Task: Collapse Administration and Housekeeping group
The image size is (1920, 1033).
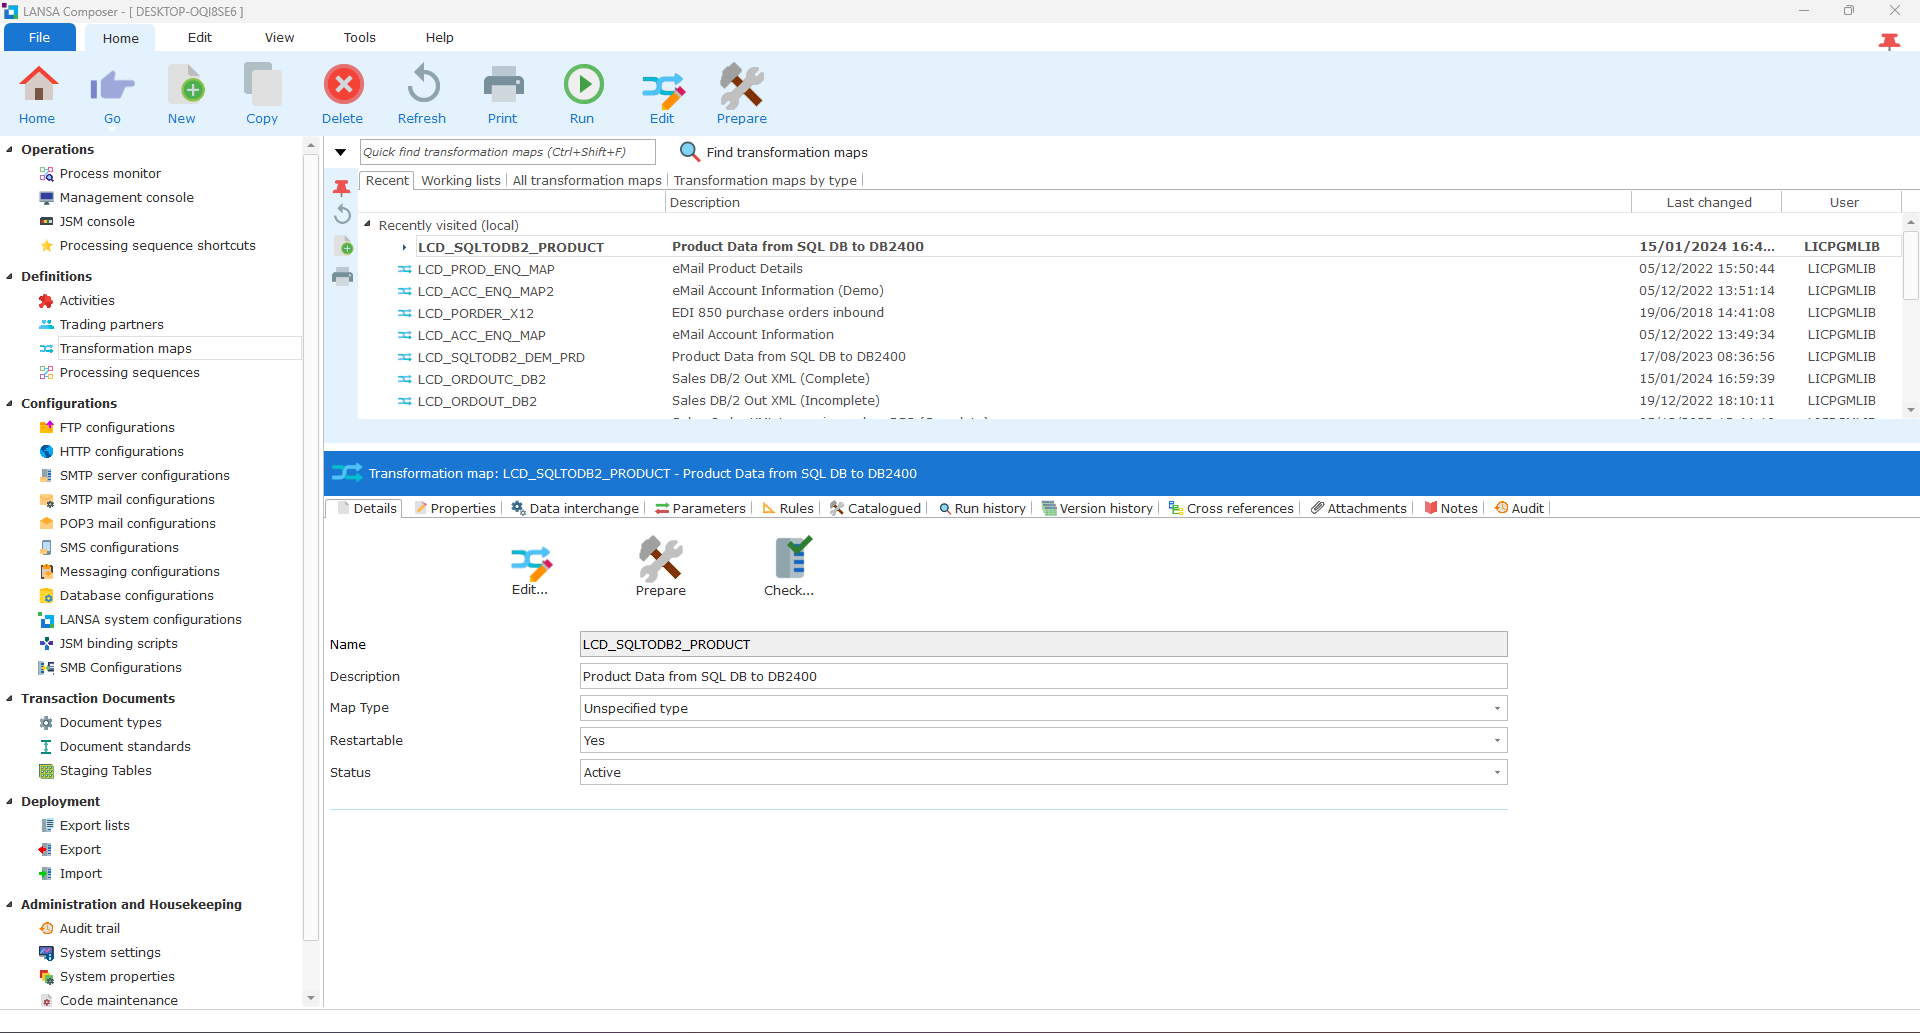Action: coord(10,905)
